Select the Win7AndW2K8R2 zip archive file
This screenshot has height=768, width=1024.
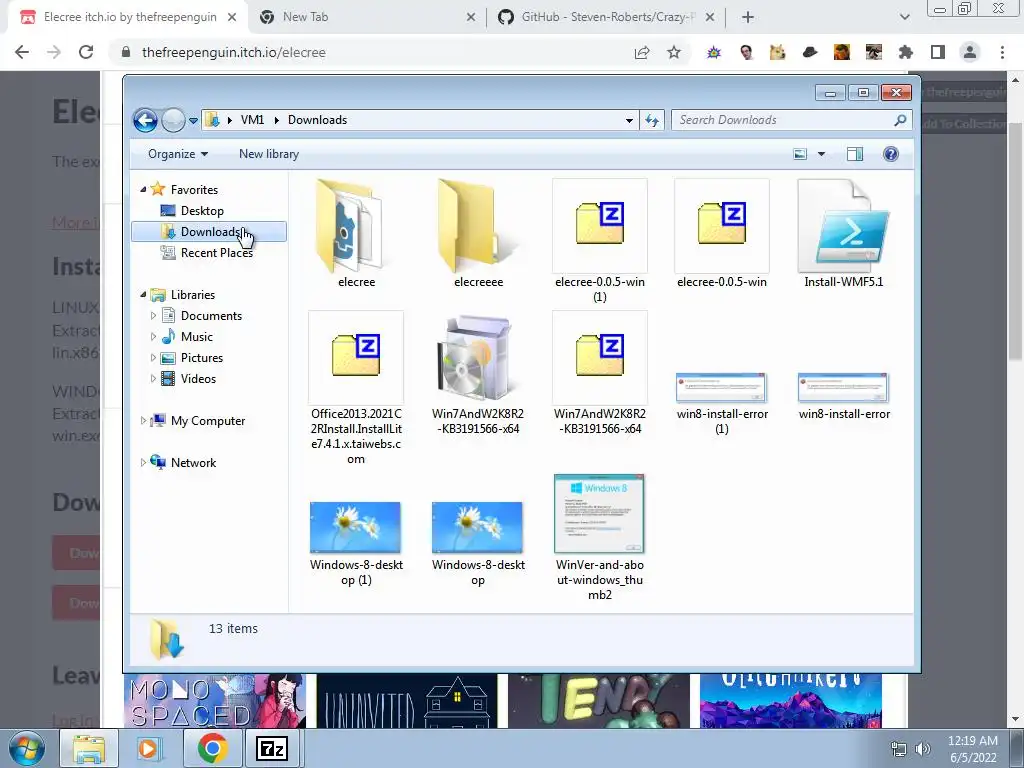pos(600,374)
